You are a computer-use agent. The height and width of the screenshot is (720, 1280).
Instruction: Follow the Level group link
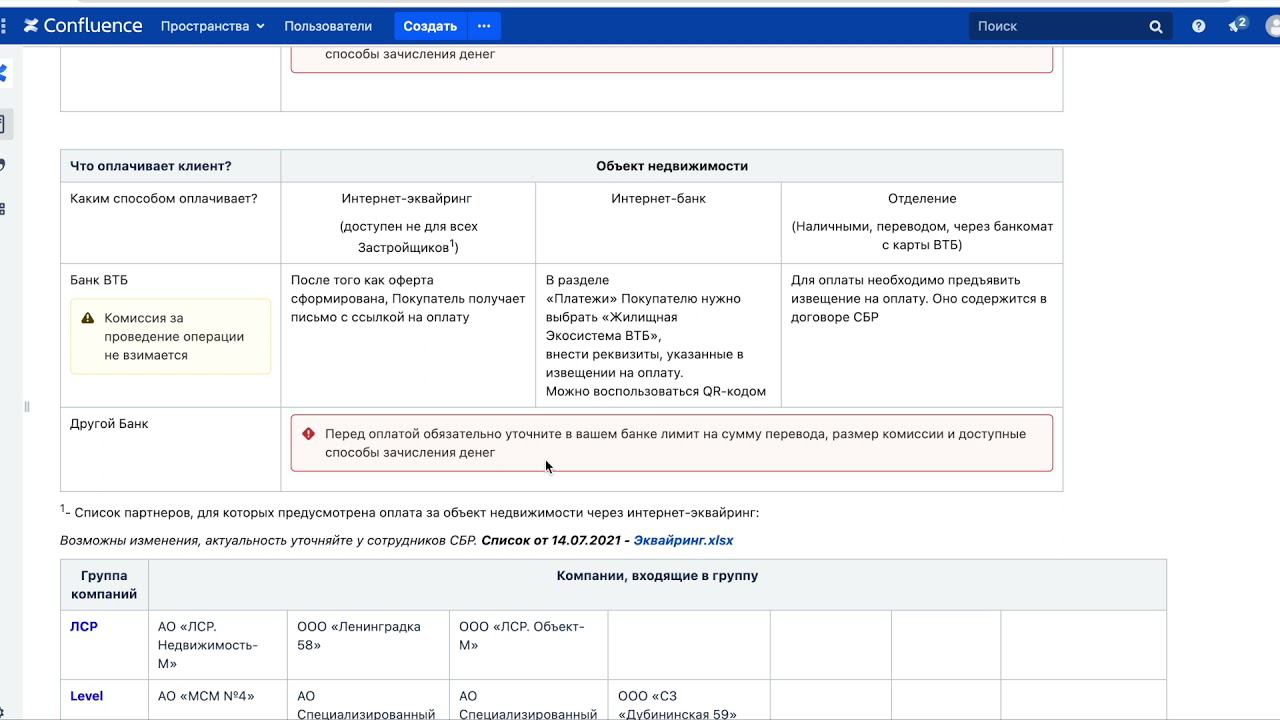[86, 696]
